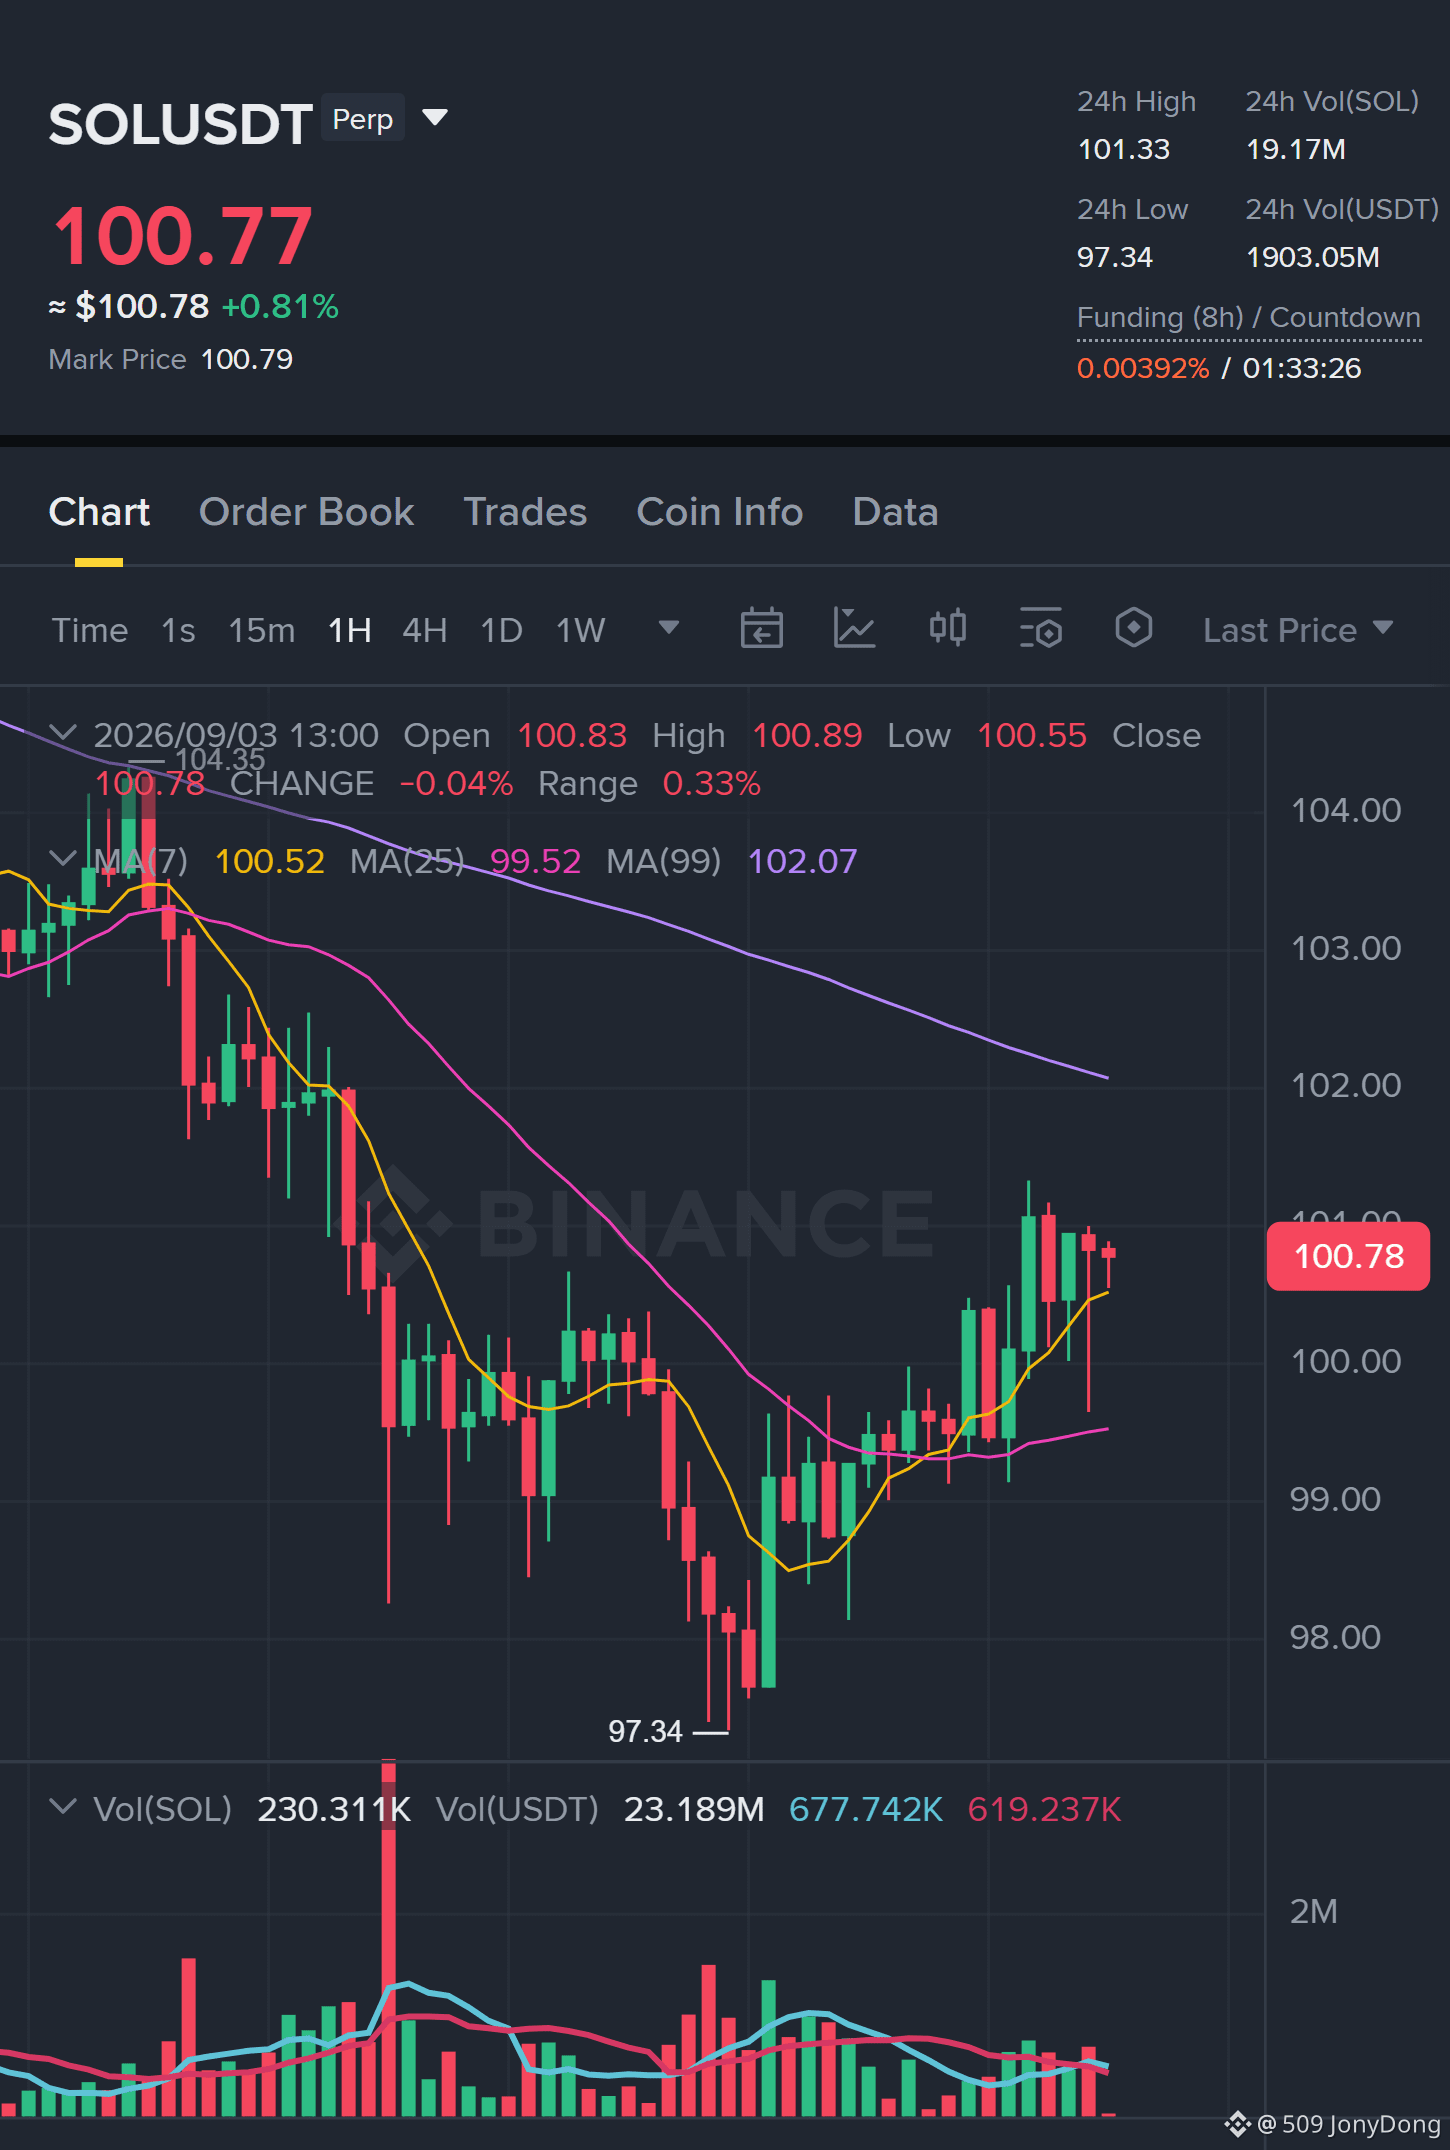Open the SOLUSDT Perp pair dropdown arrow
Image resolution: width=1450 pixels, height=2150 pixels.
tap(435, 118)
